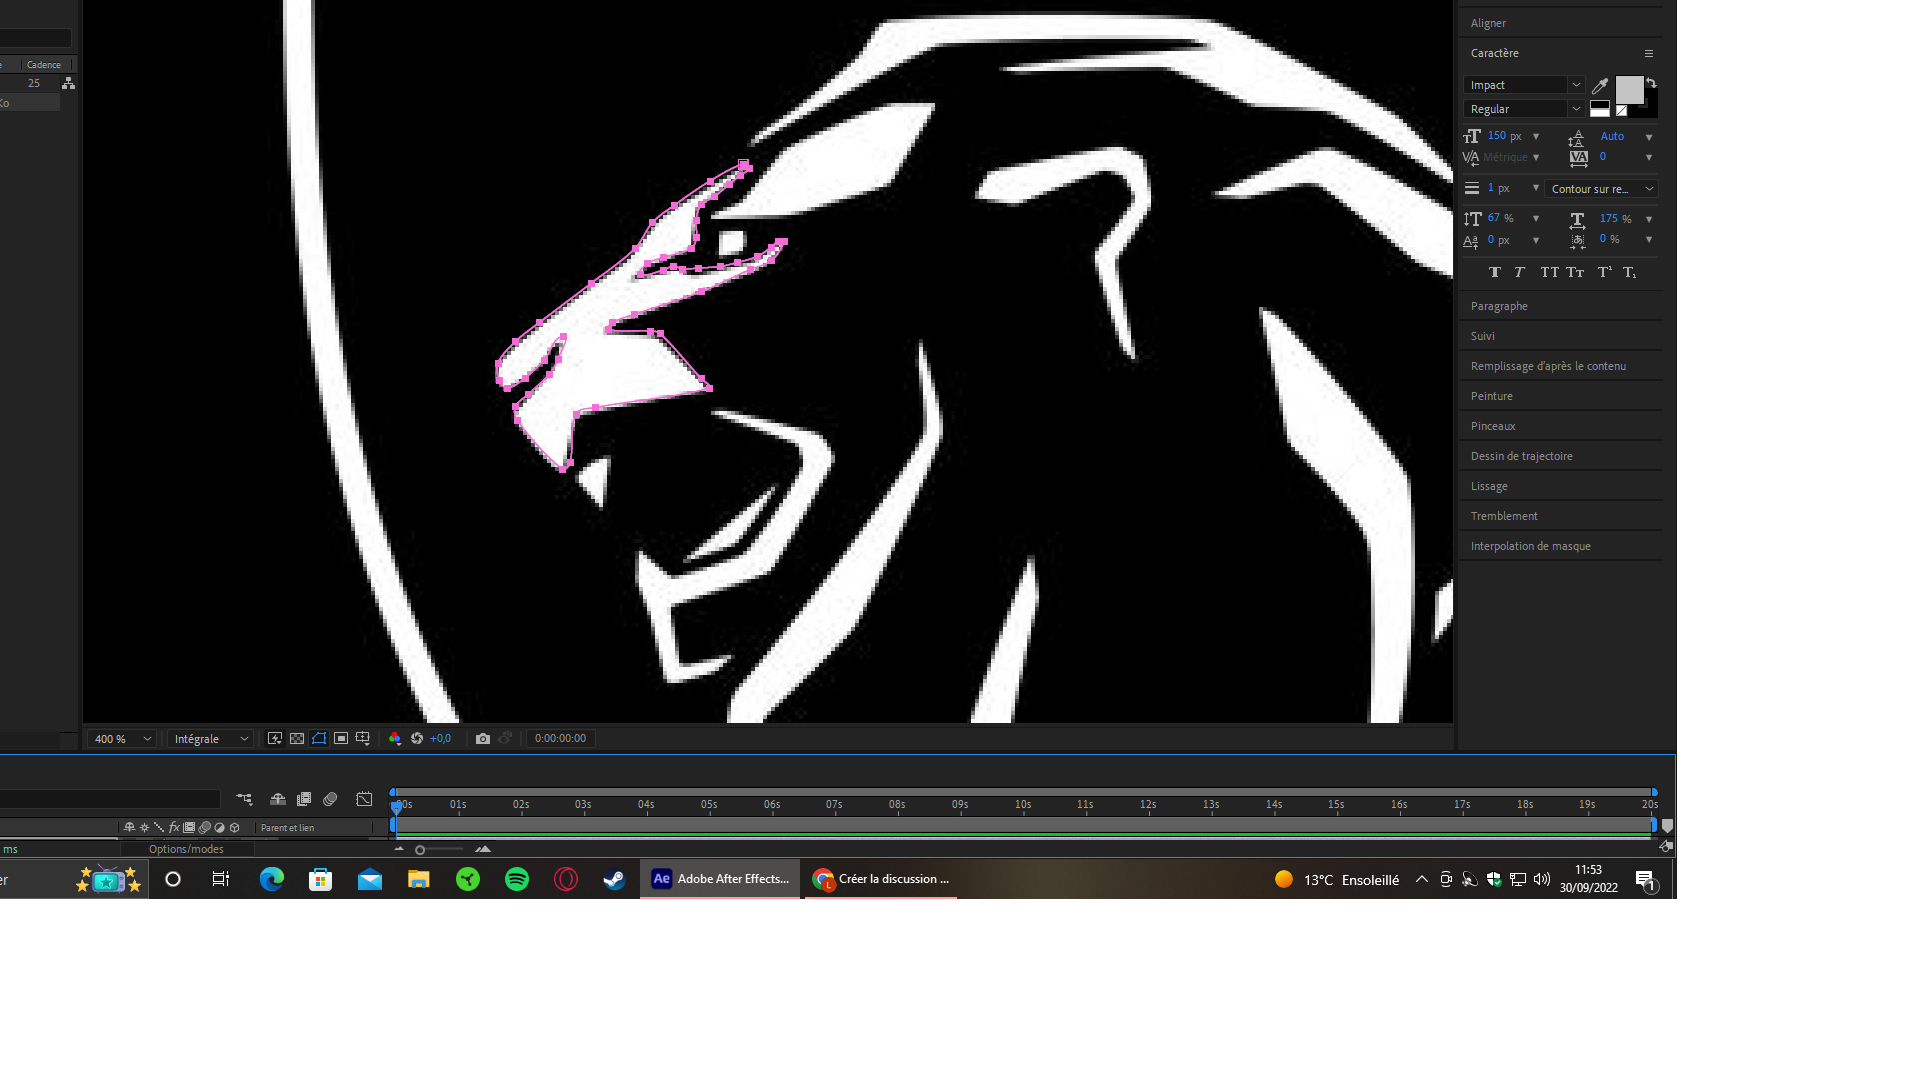Apply superscript text style

click(1604, 272)
